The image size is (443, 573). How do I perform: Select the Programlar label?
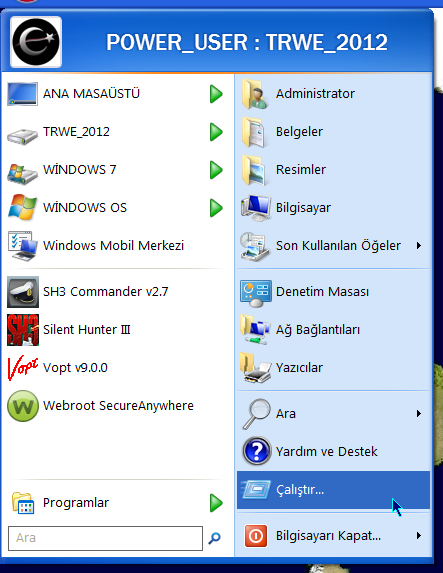tap(76, 503)
